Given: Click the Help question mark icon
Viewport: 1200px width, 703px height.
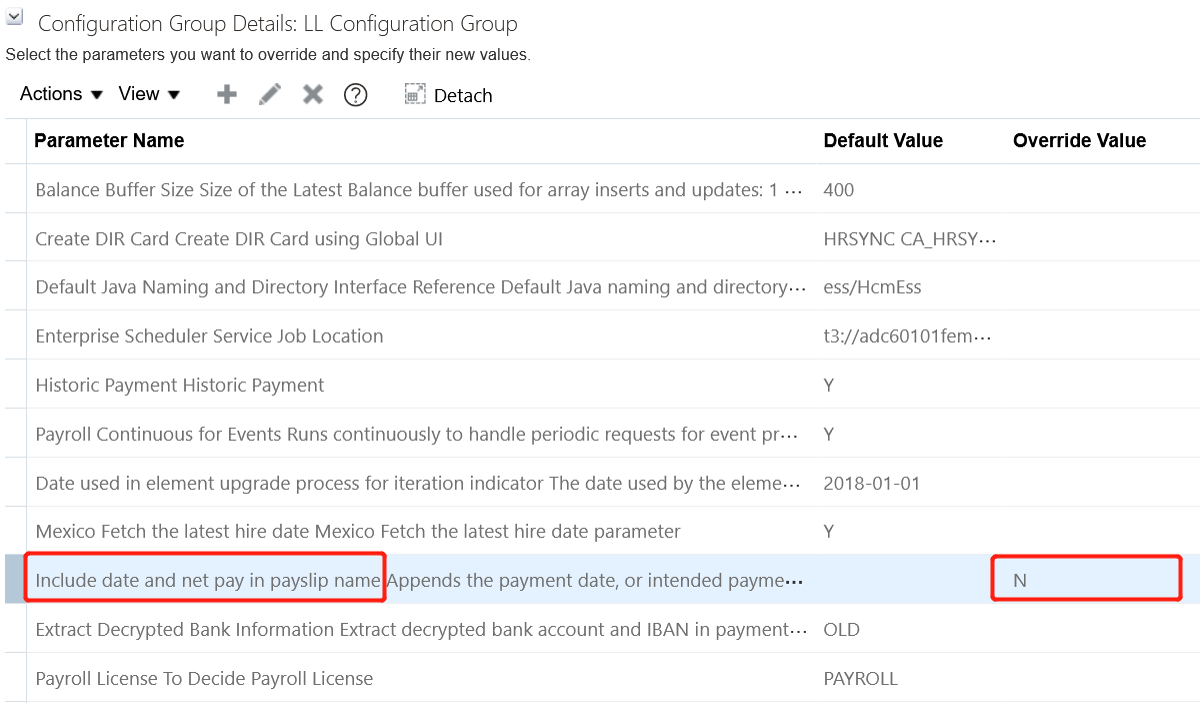Looking at the screenshot, I should (355, 95).
